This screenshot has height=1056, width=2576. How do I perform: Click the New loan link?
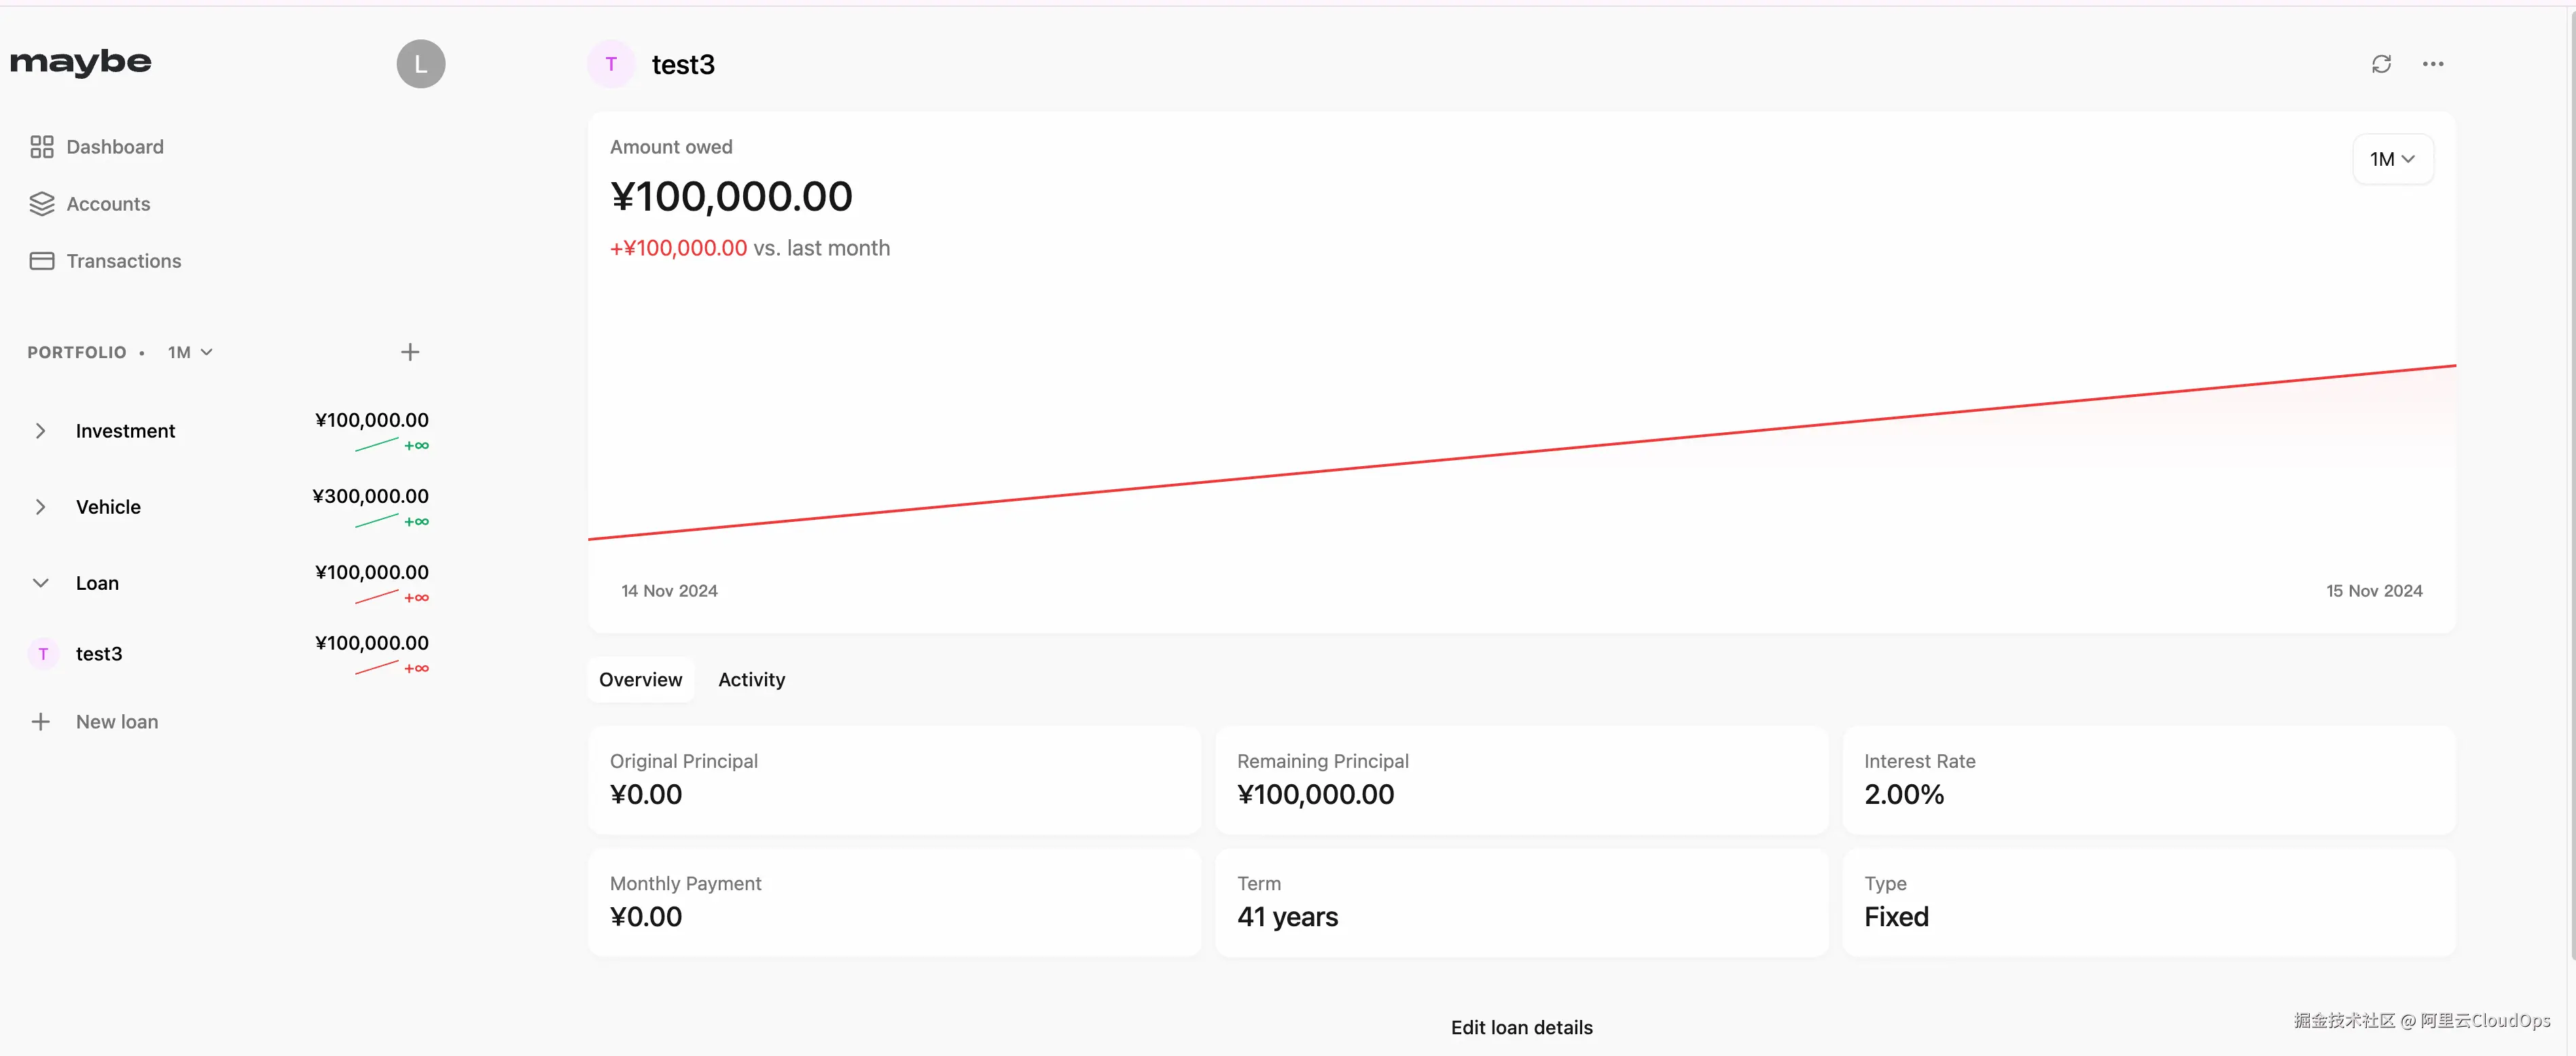click(x=116, y=722)
